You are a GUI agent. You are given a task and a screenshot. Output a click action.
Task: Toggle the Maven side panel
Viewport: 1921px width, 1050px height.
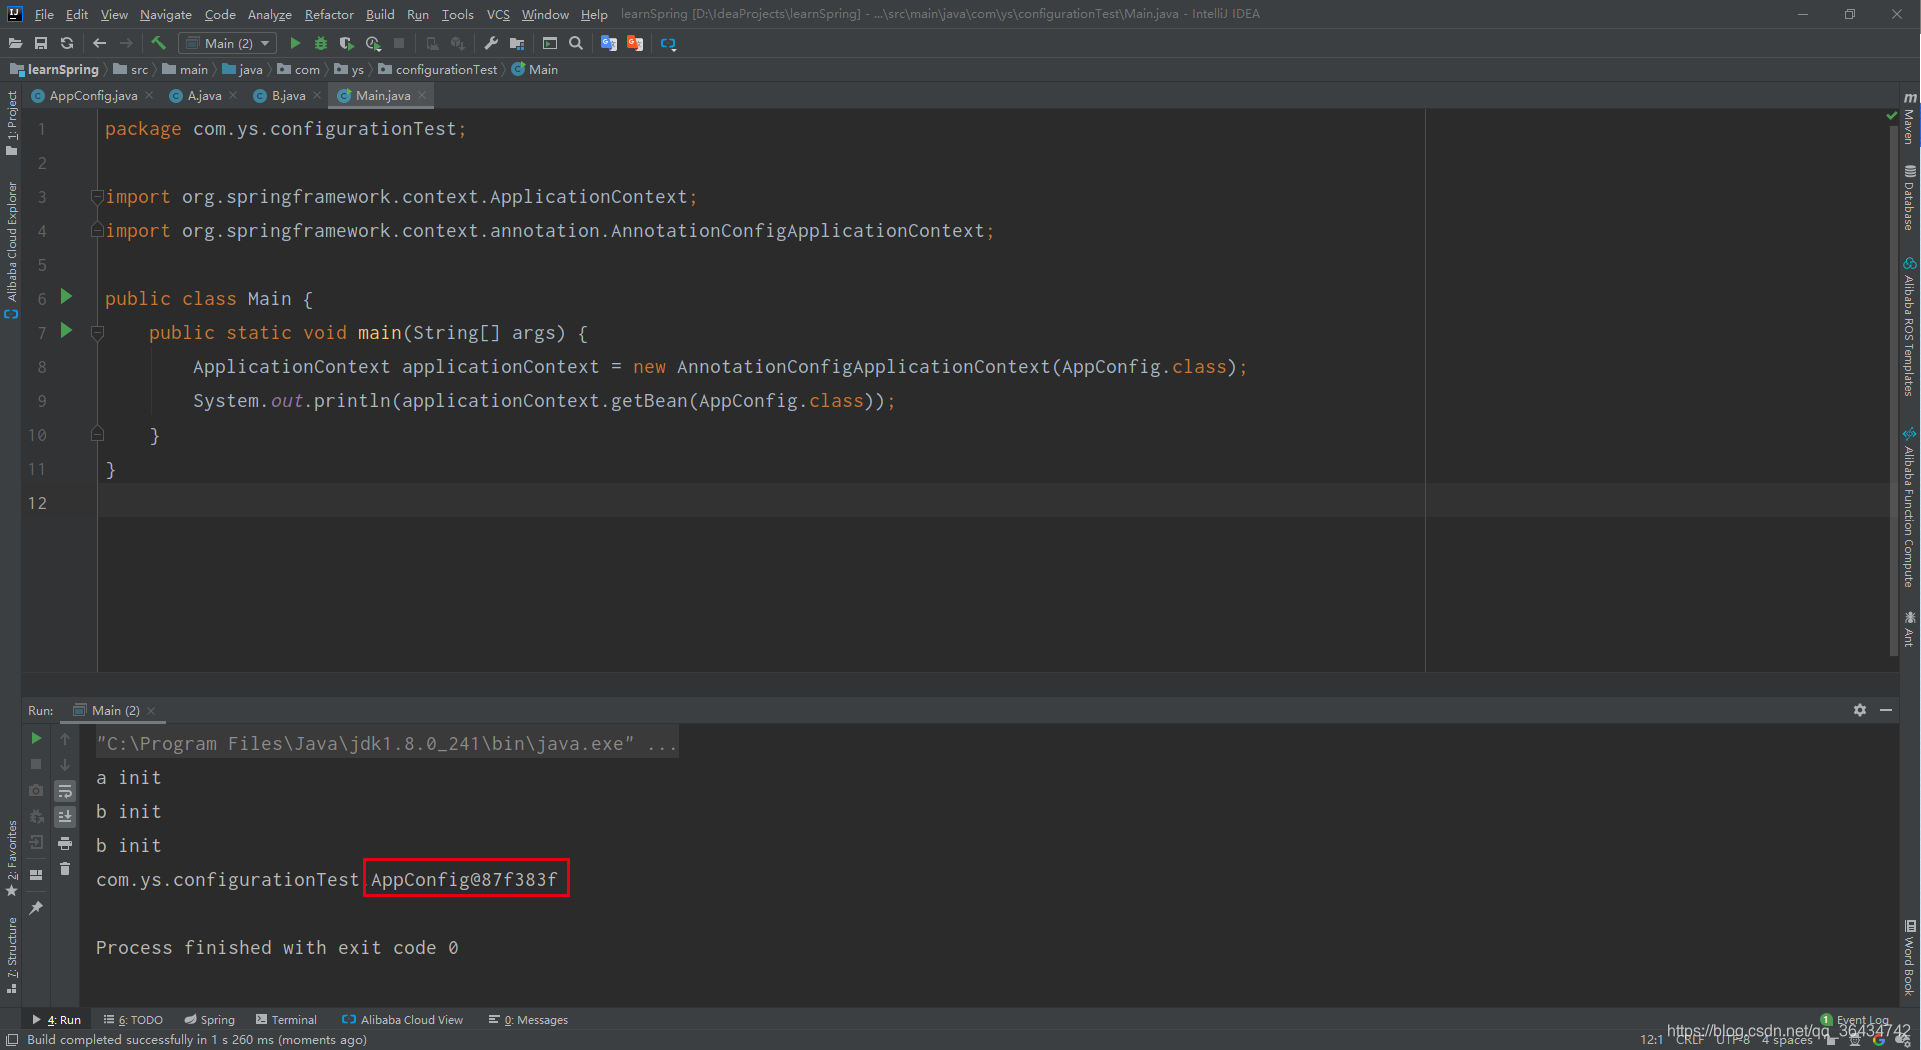(x=1910, y=119)
